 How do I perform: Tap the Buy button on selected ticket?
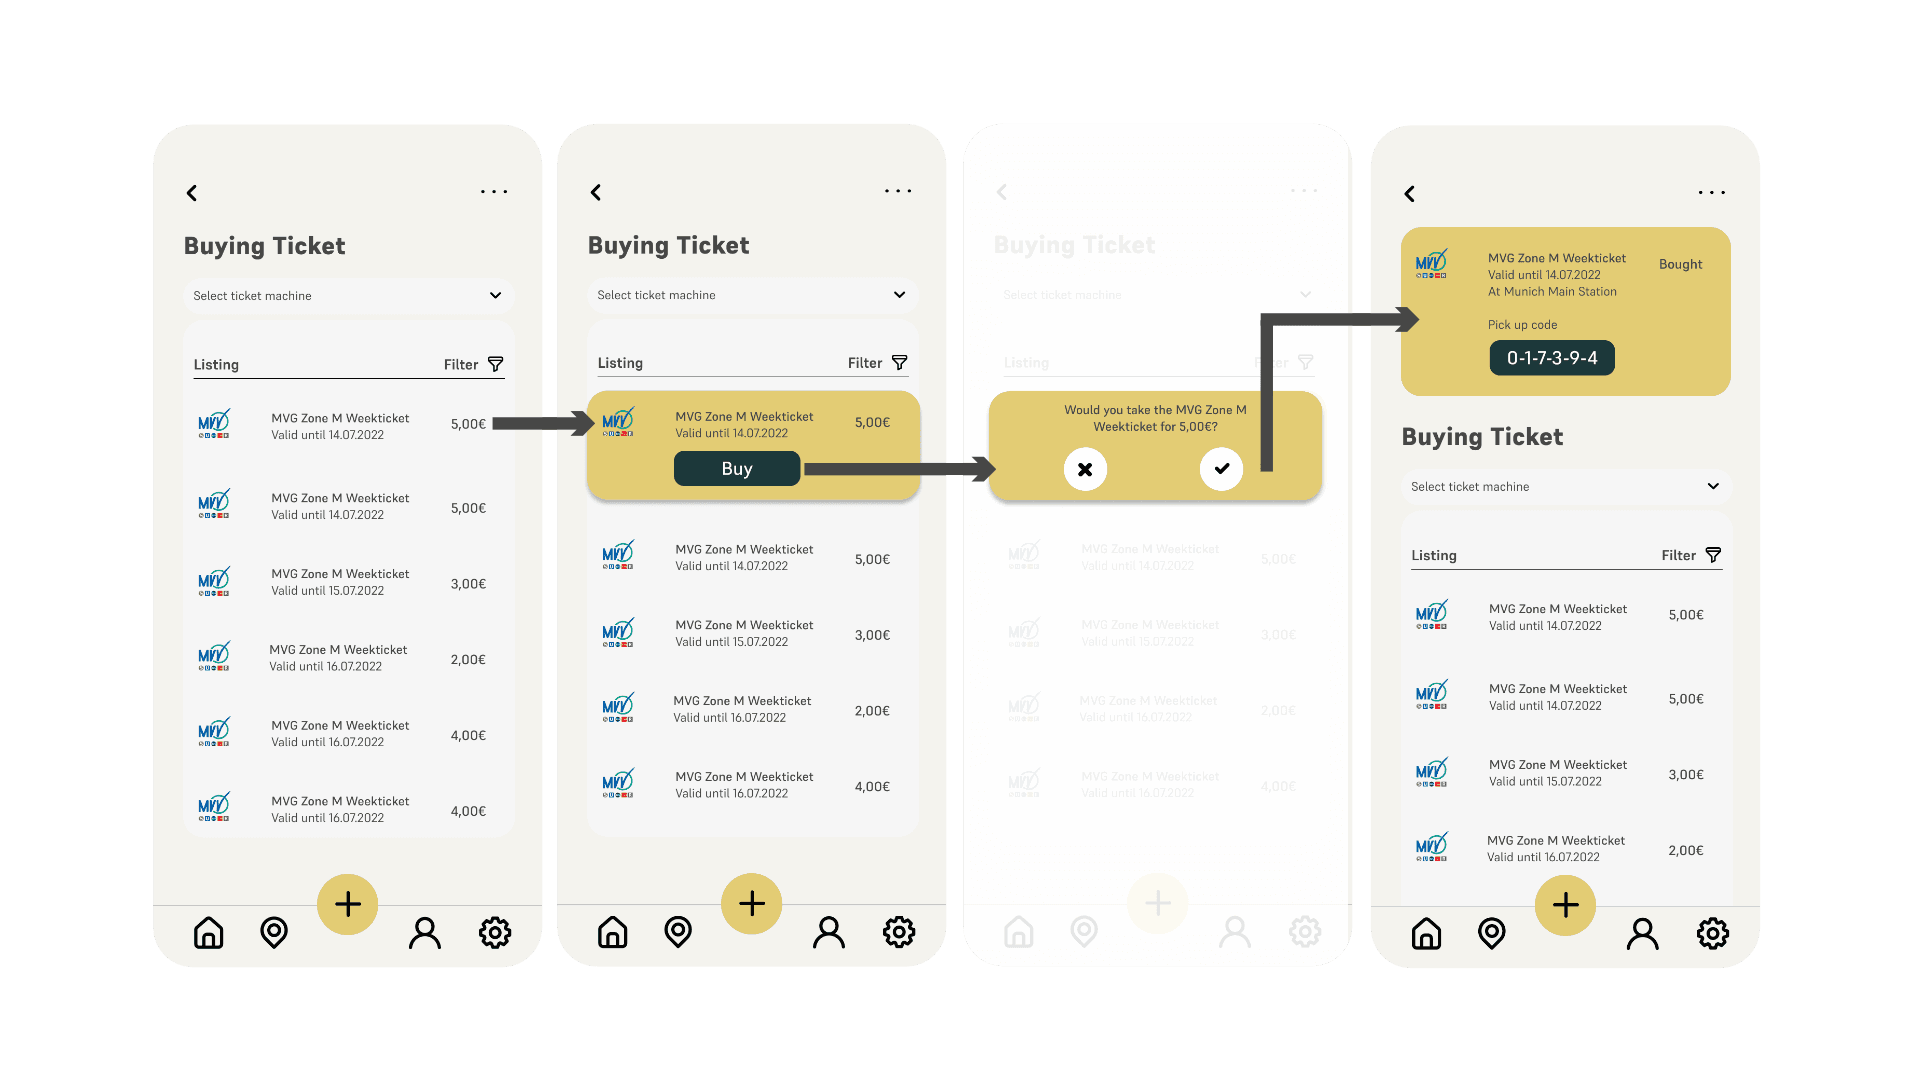pos(736,467)
